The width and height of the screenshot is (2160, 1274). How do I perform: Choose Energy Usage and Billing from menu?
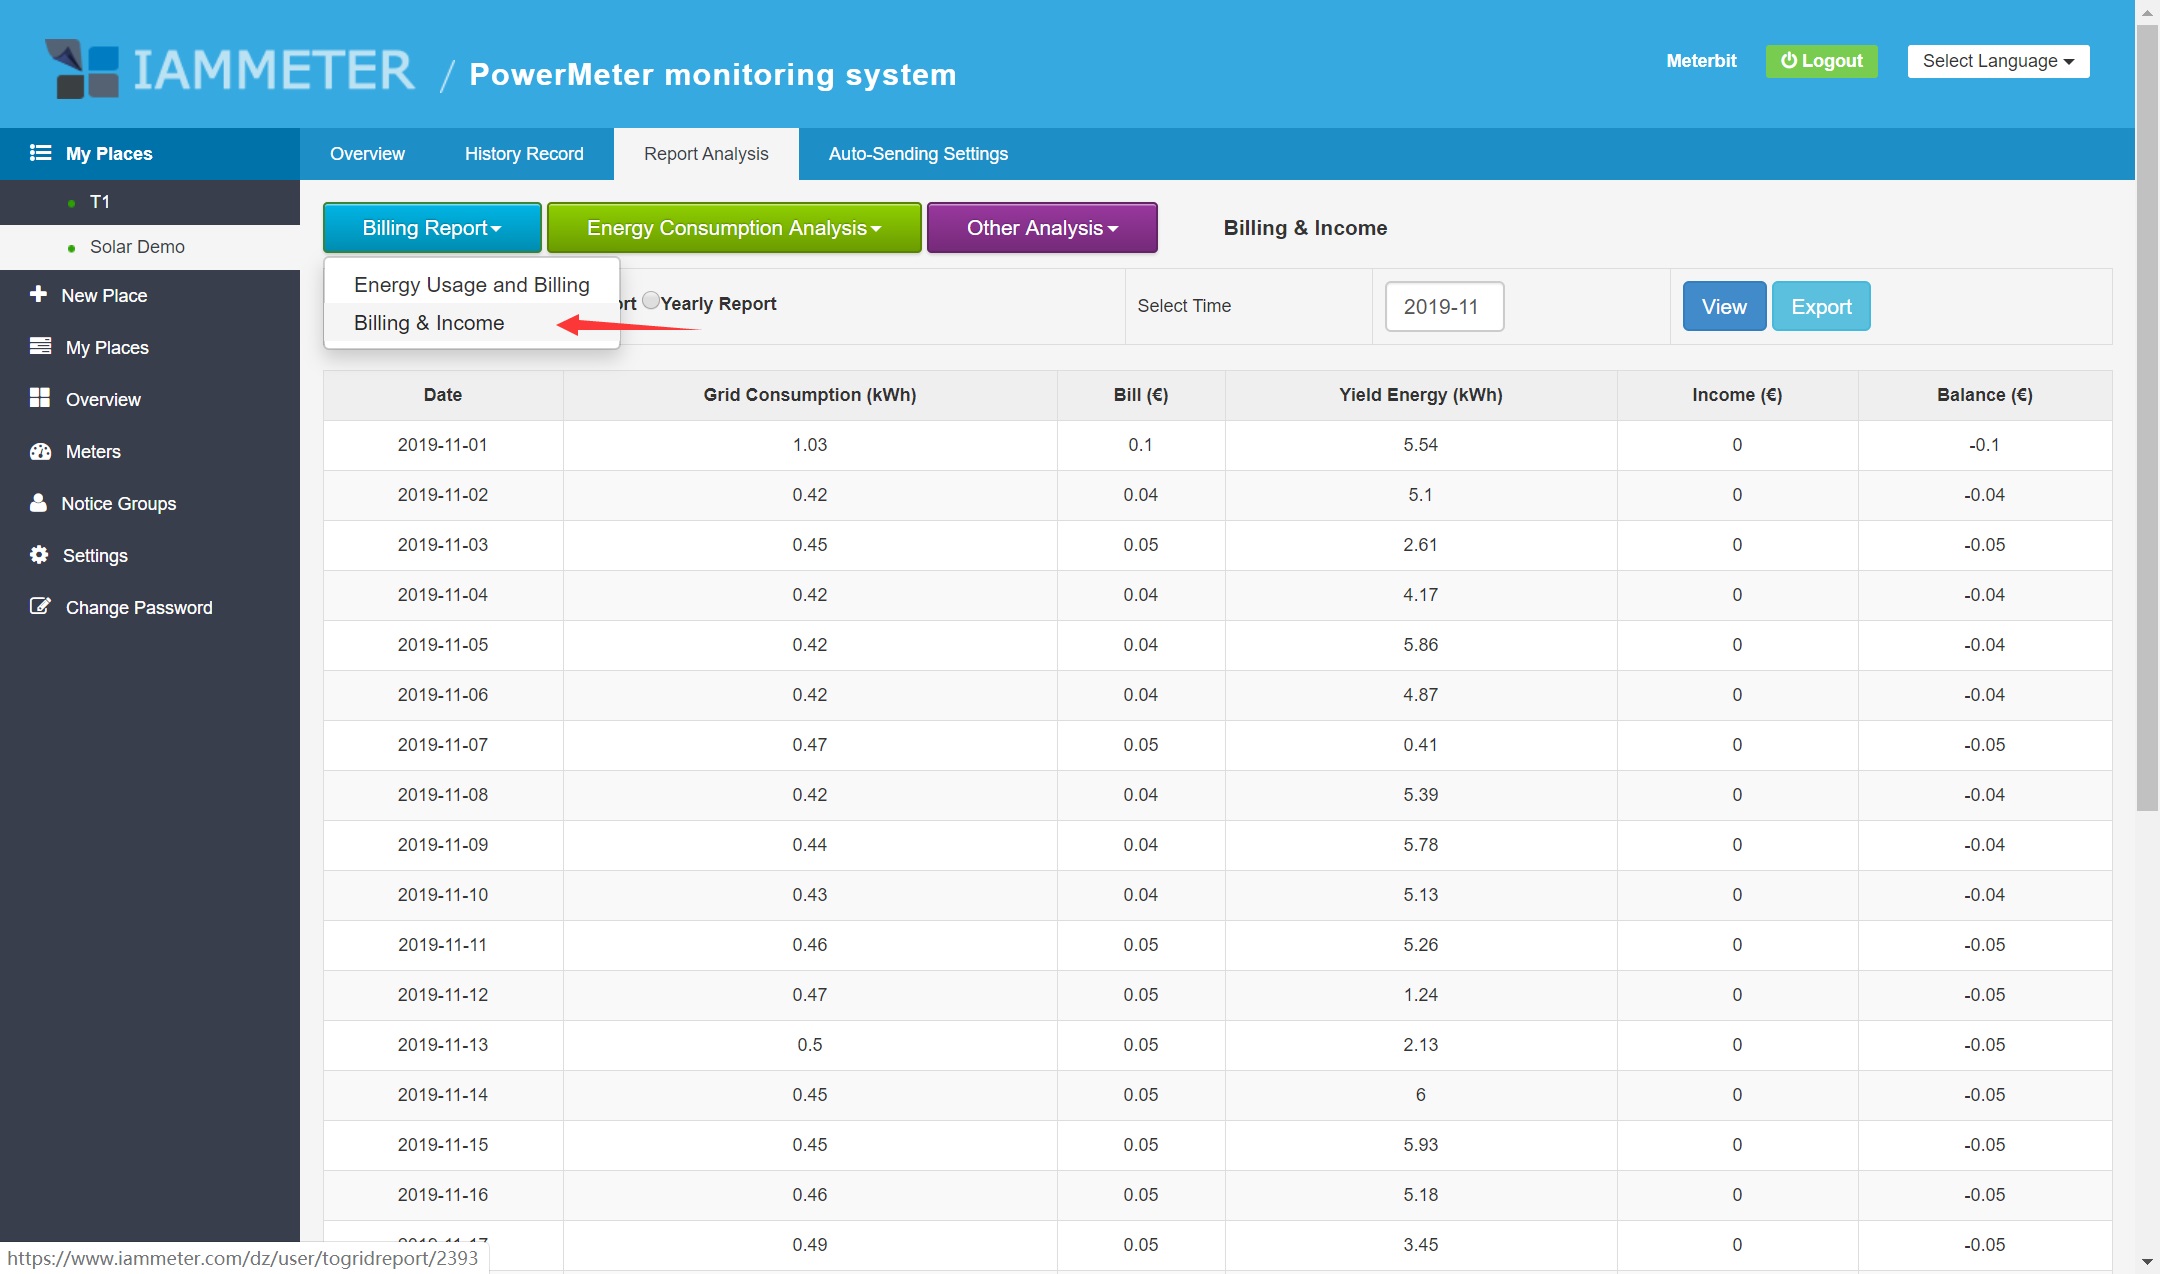point(471,284)
